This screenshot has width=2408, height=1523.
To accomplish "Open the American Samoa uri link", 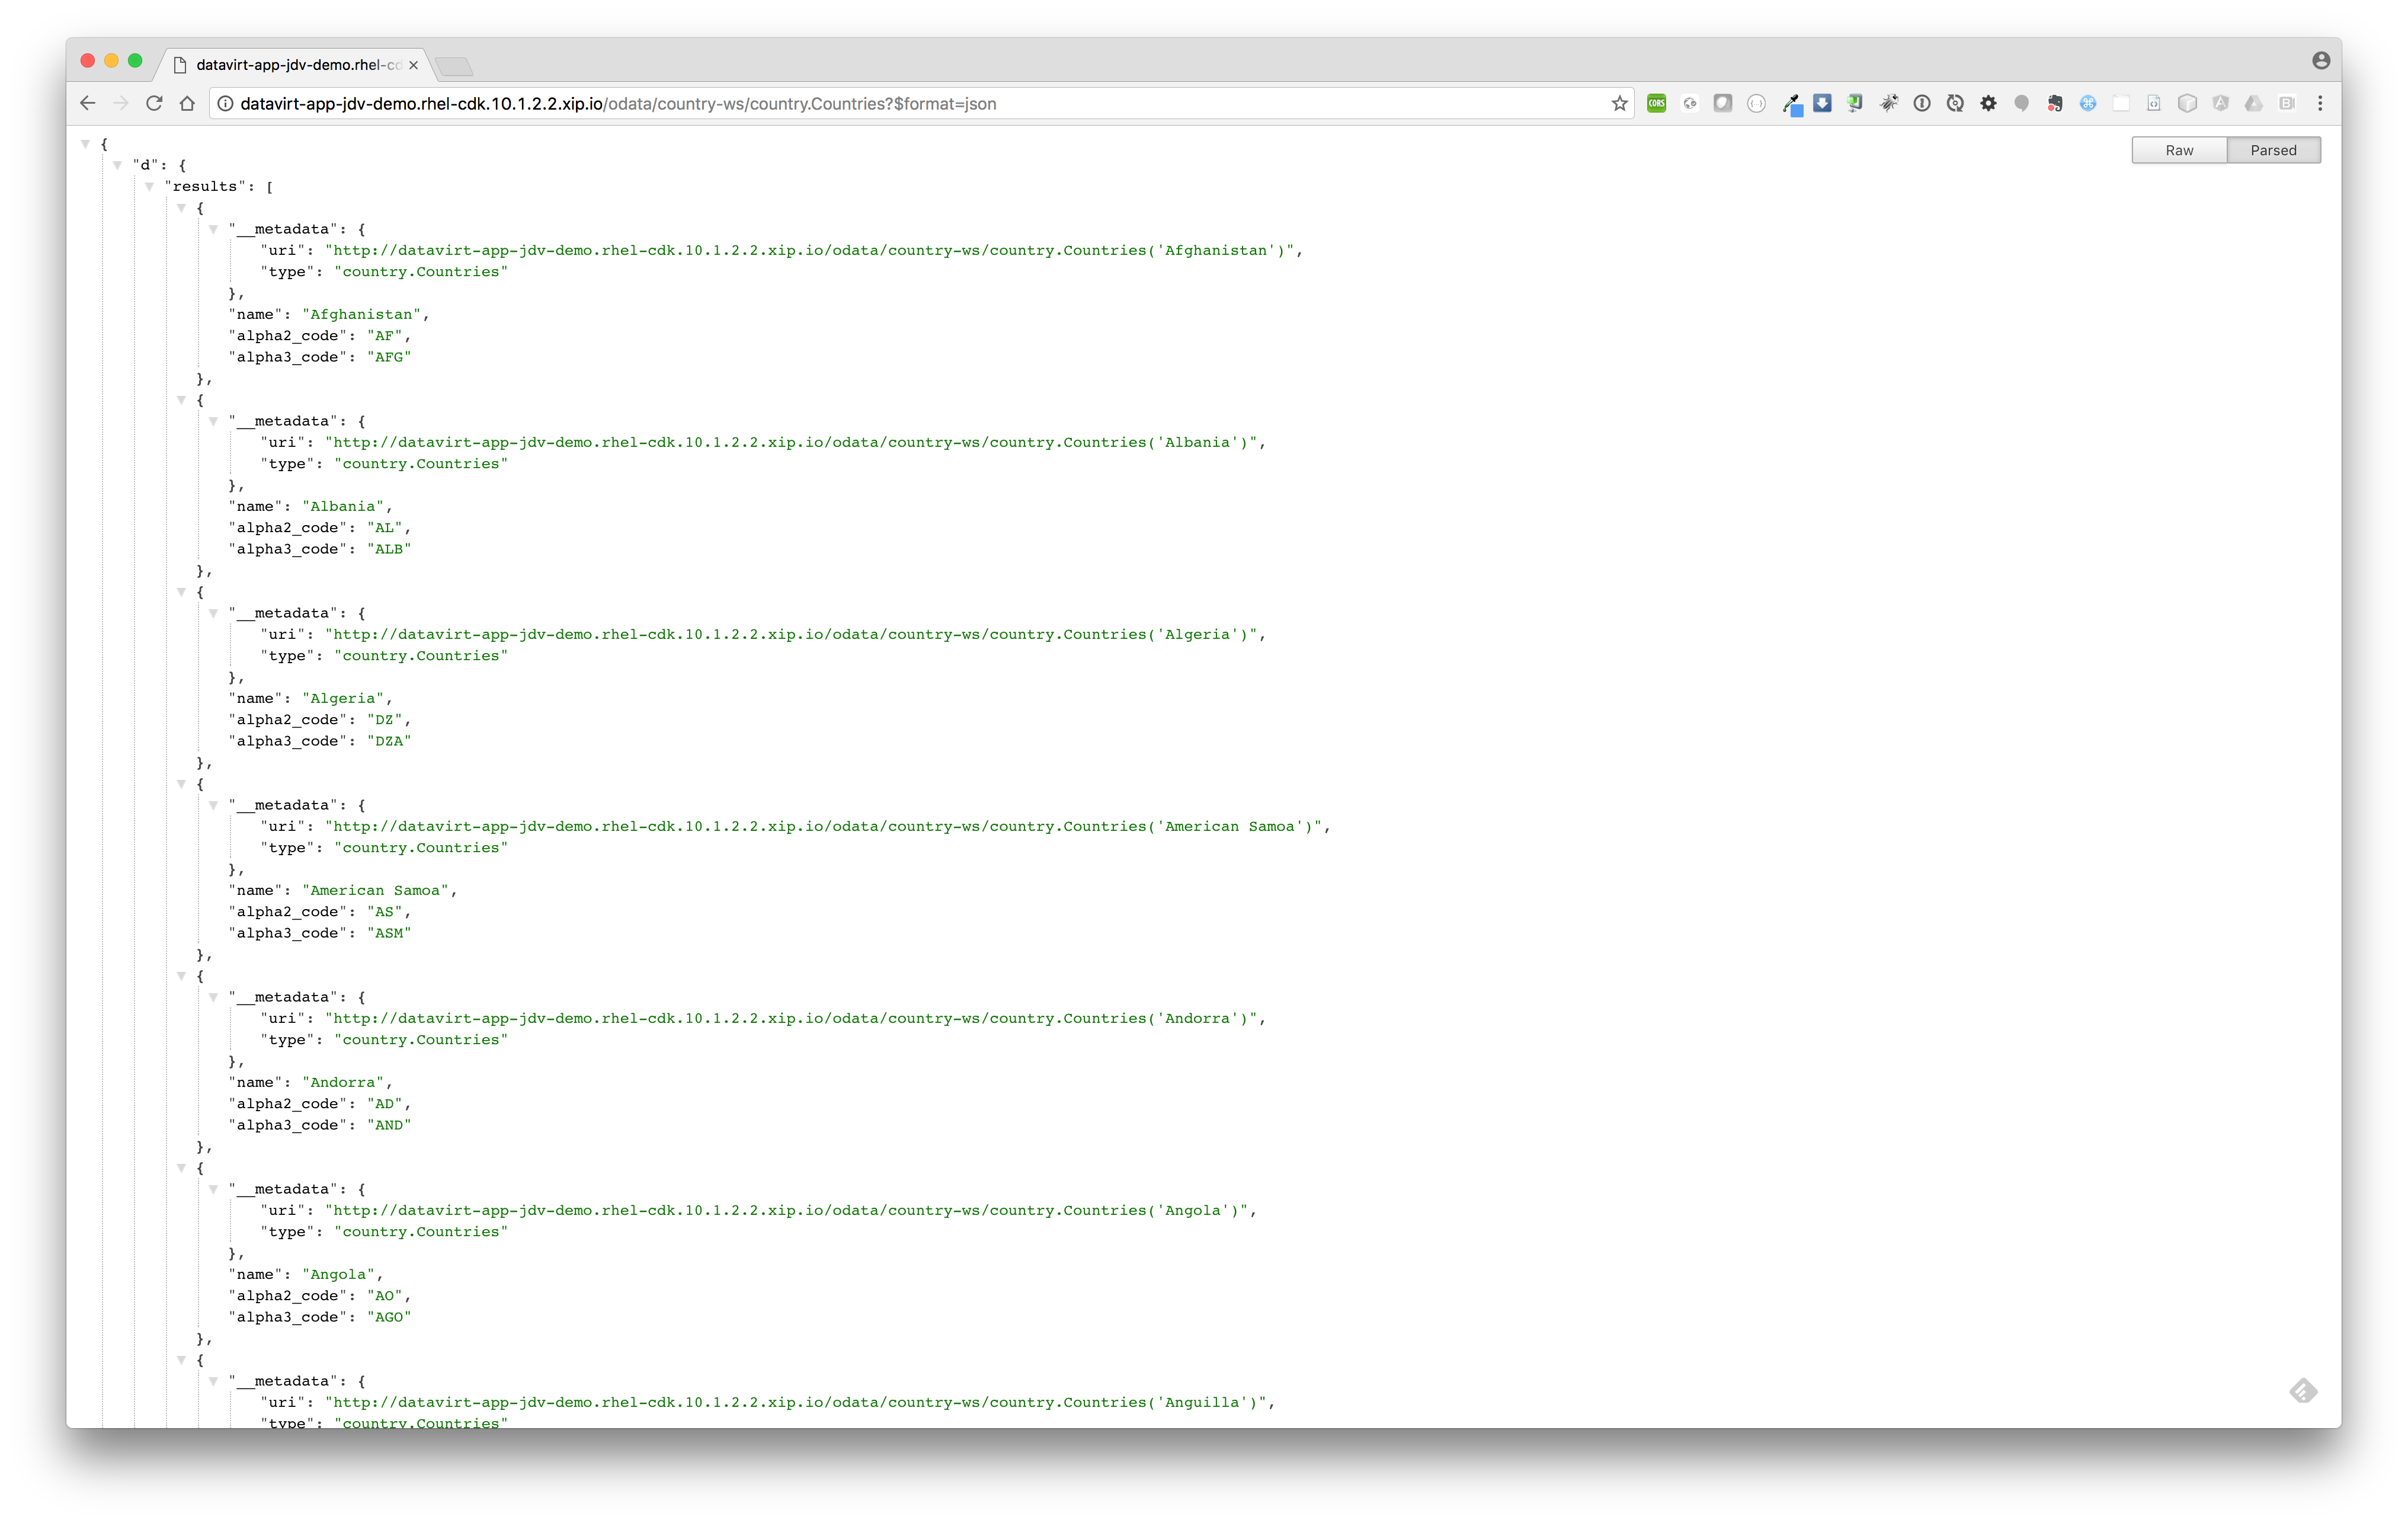I will (x=826, y=826).
